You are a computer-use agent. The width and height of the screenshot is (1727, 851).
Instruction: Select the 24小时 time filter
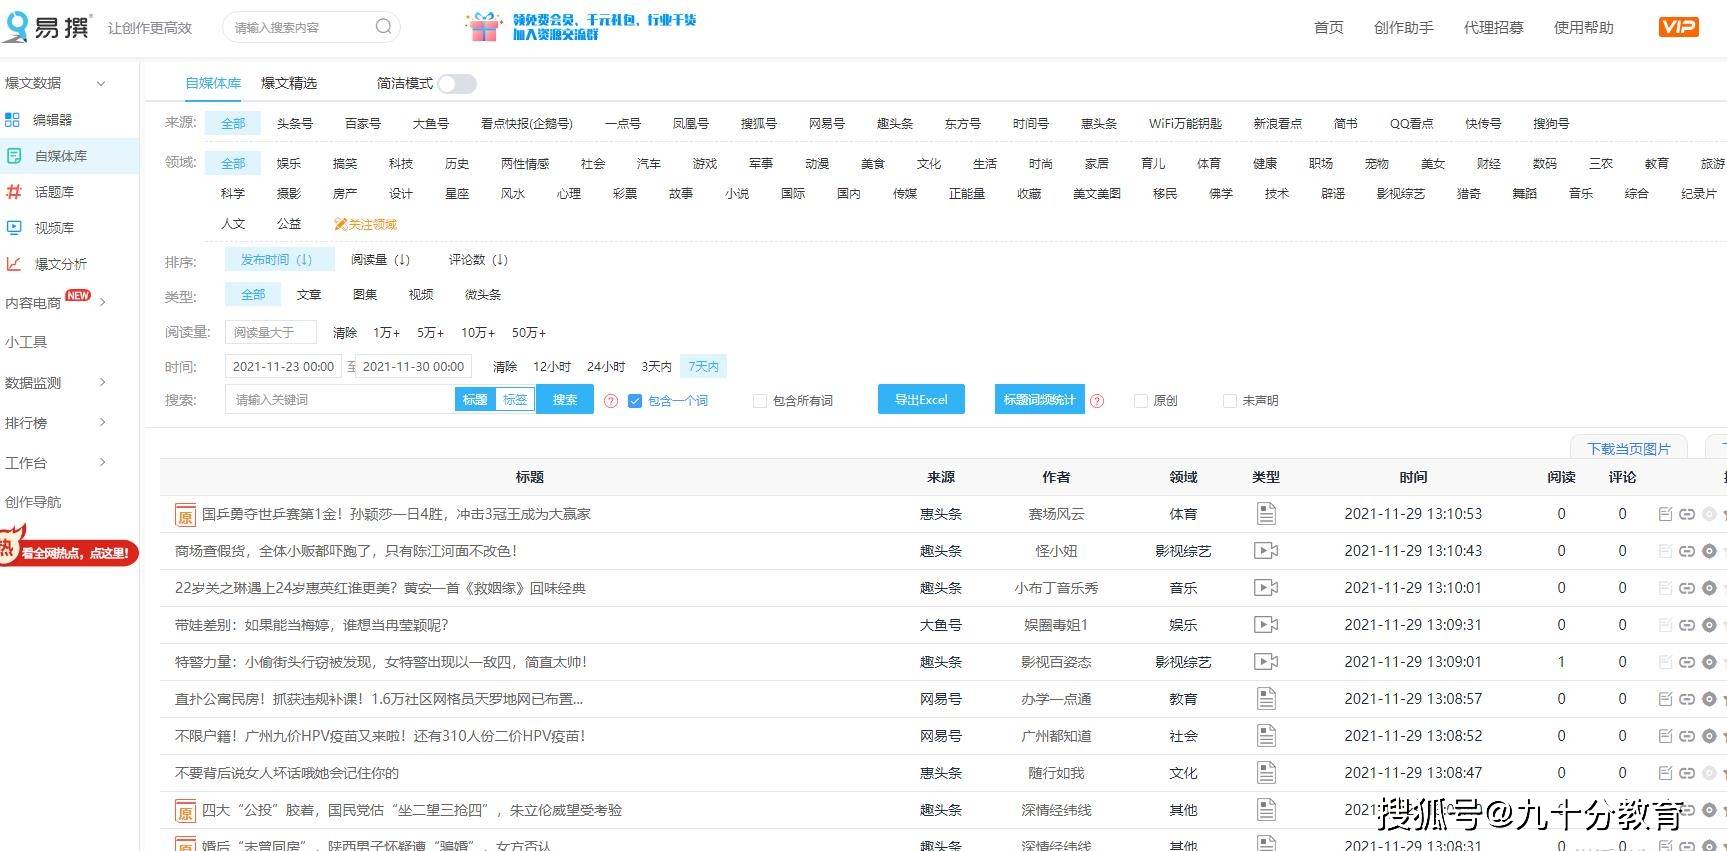[x=606, y=367]
